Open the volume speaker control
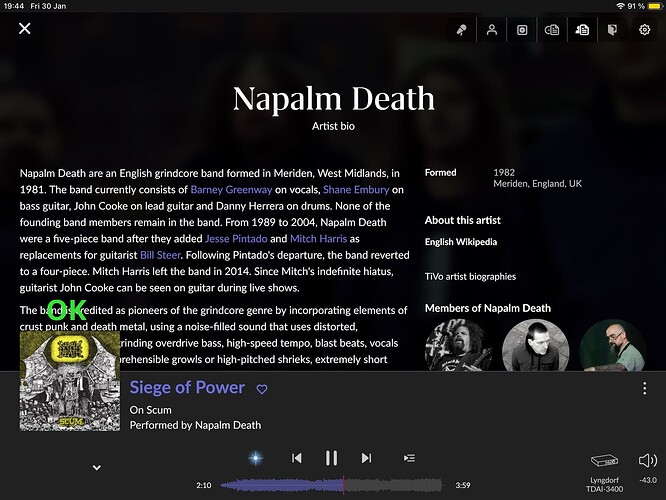This screenshot has width=666, height=500. tap(648, 460)
